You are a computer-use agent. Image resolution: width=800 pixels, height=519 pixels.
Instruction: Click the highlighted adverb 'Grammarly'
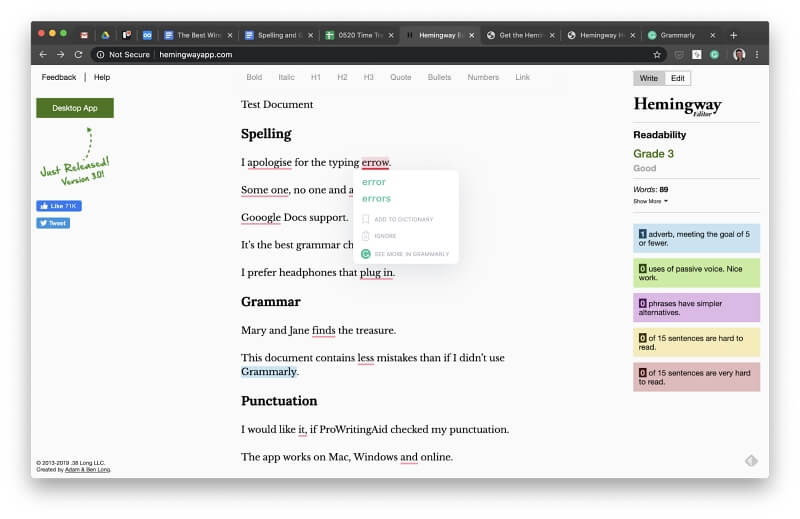pos(268,372)
